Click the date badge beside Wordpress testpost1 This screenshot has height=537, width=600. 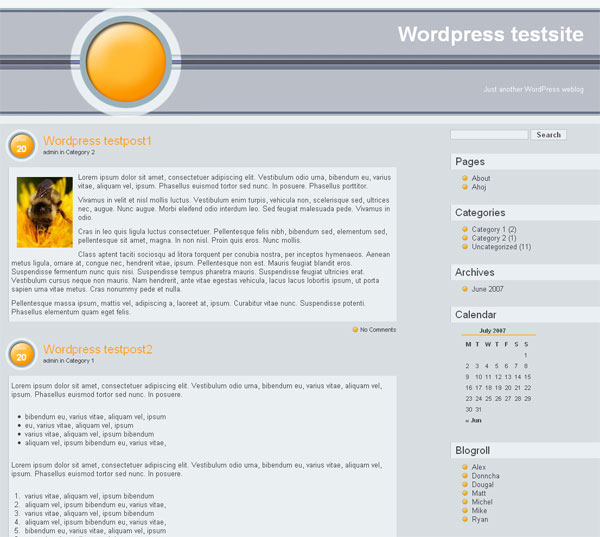[x=21, y=146]
